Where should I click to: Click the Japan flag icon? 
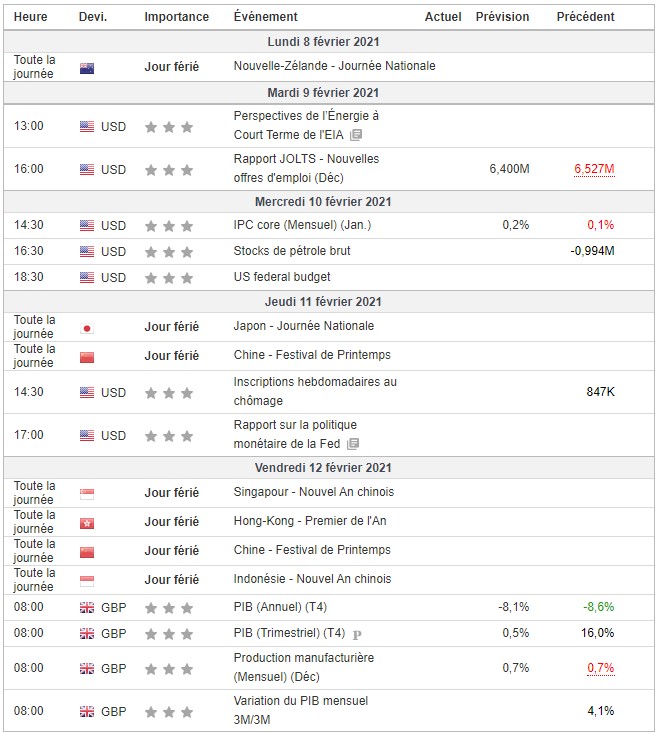pos(87,327)
